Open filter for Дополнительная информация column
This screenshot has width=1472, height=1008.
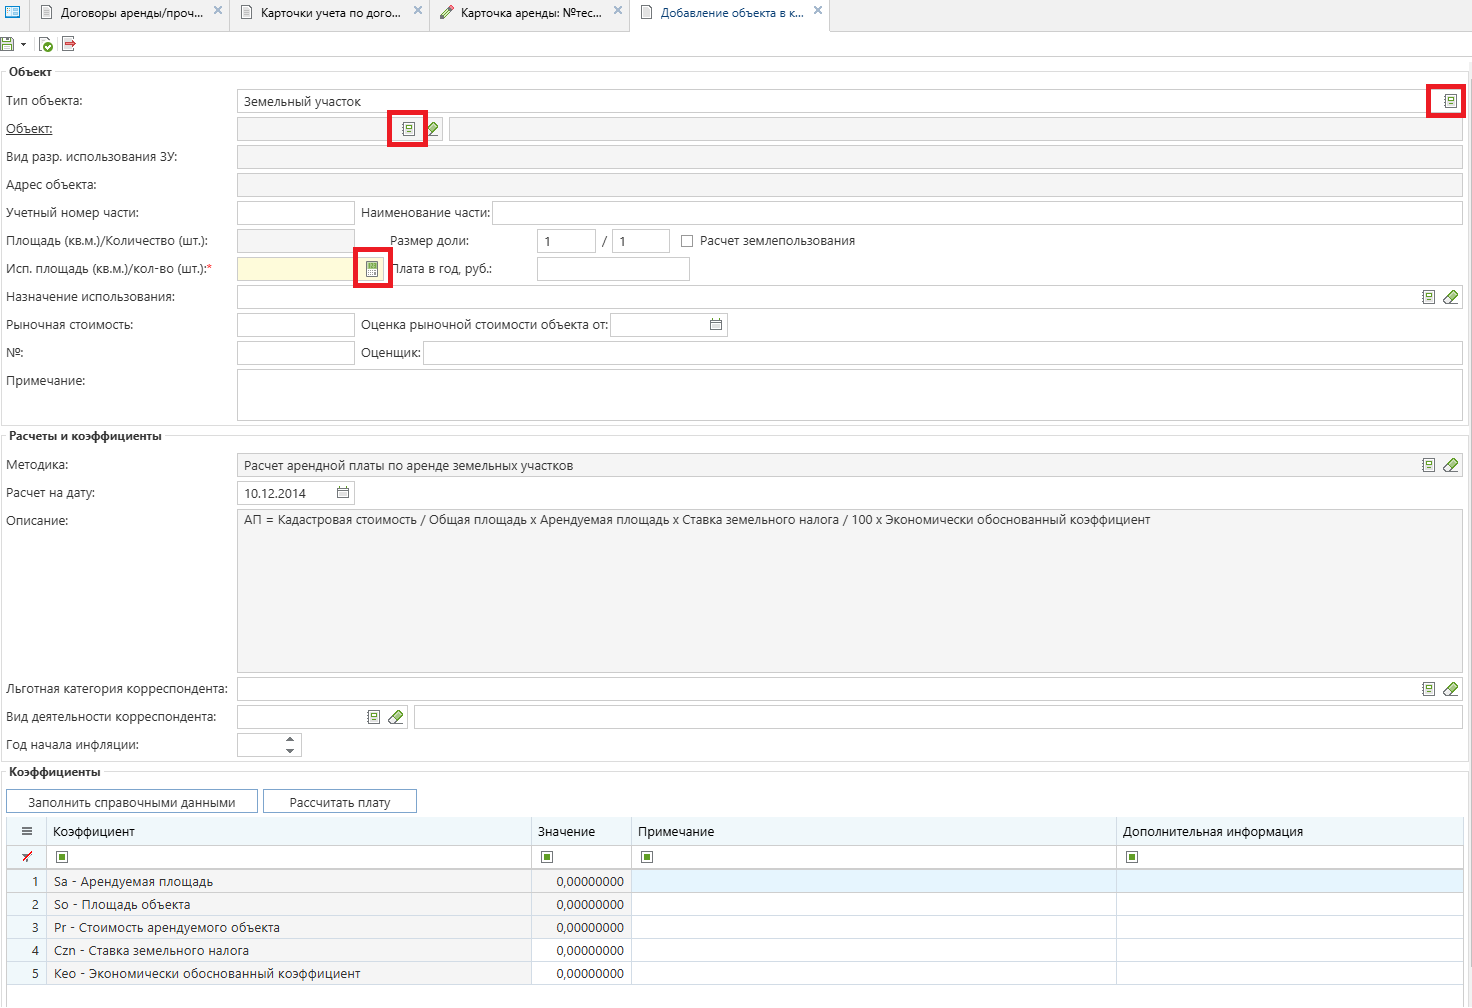1132,857
